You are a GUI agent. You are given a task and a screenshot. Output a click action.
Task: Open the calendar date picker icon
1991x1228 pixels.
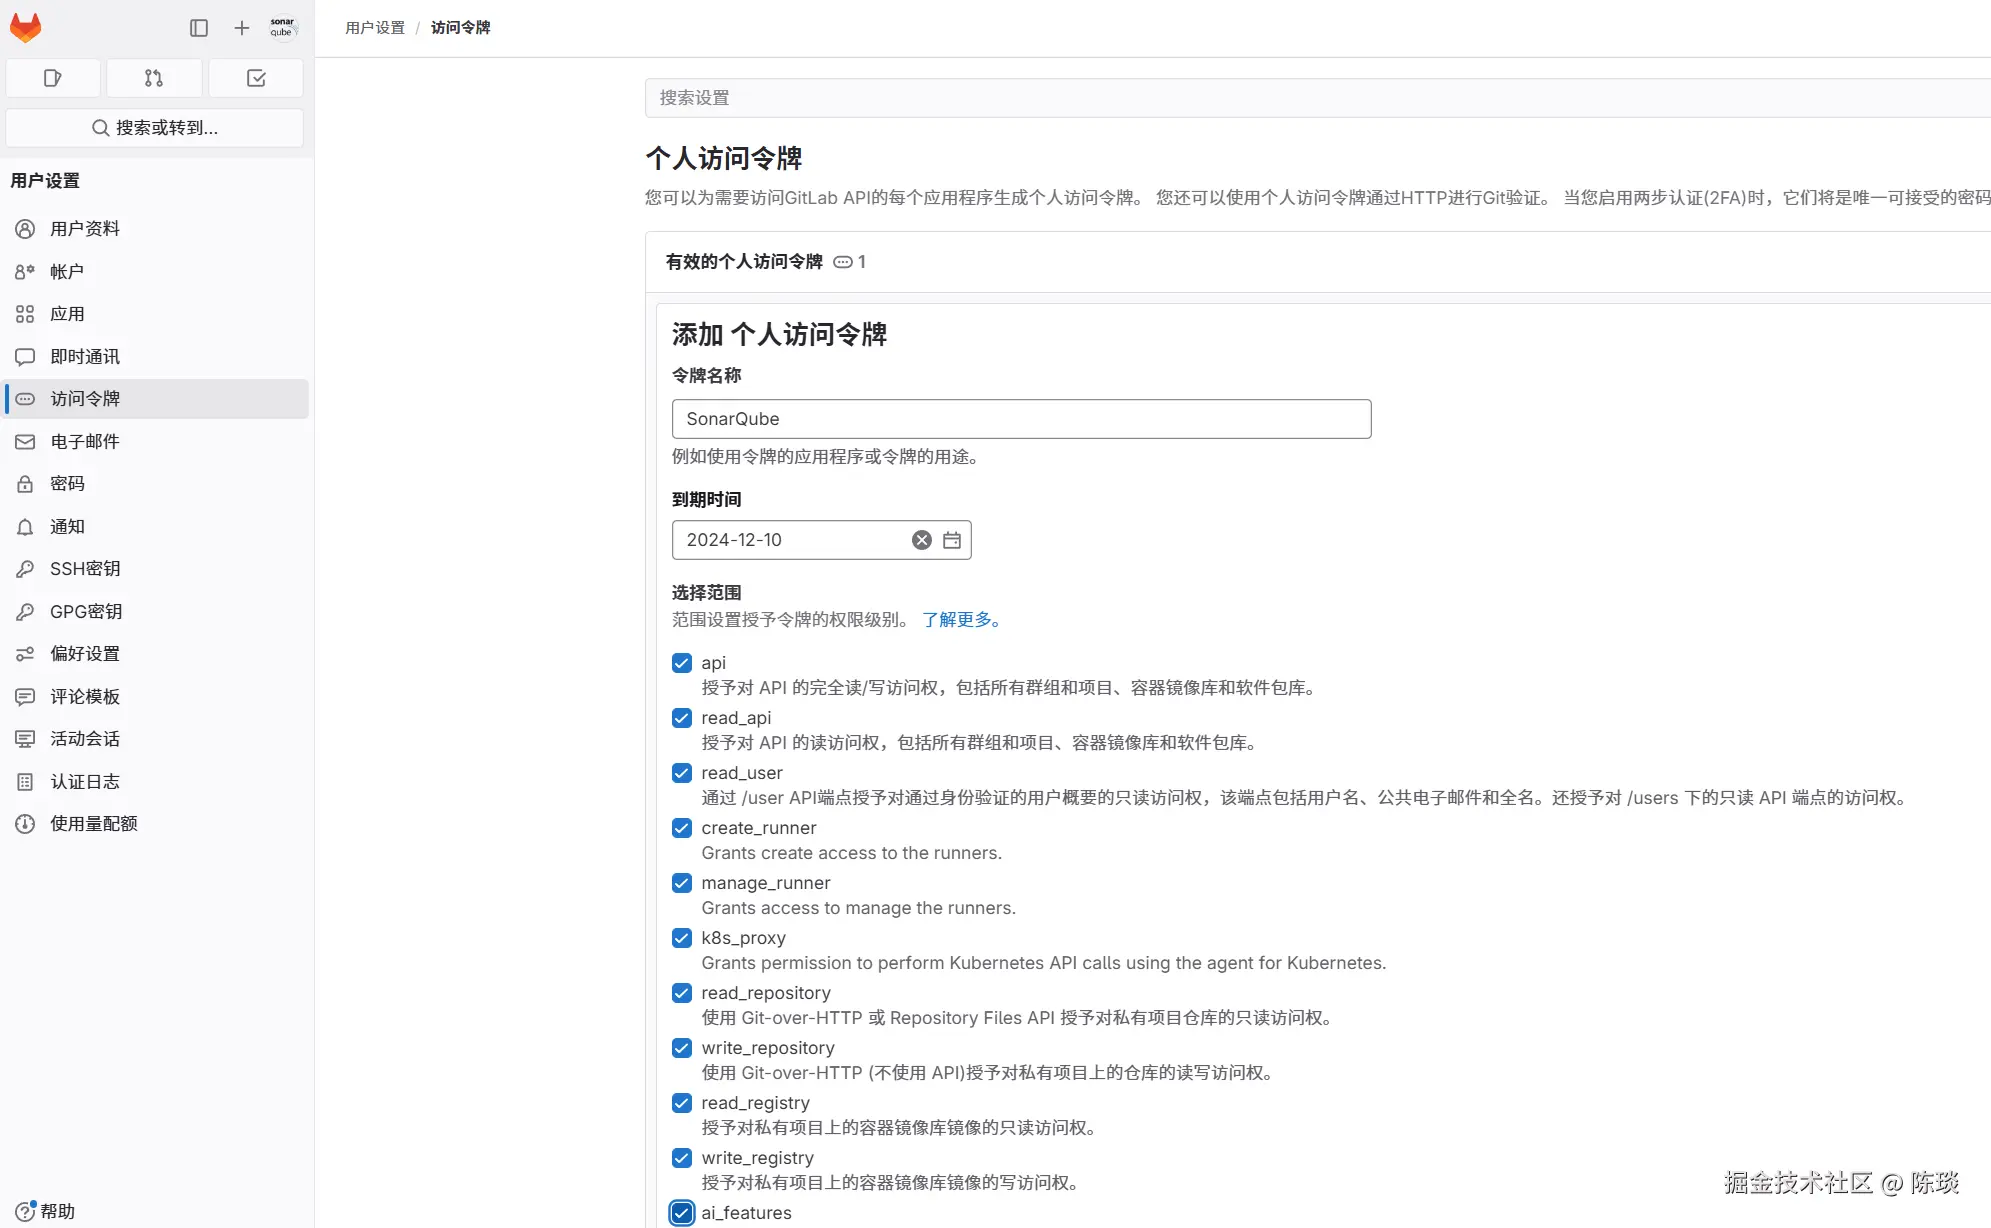click(x=952, y=540)
